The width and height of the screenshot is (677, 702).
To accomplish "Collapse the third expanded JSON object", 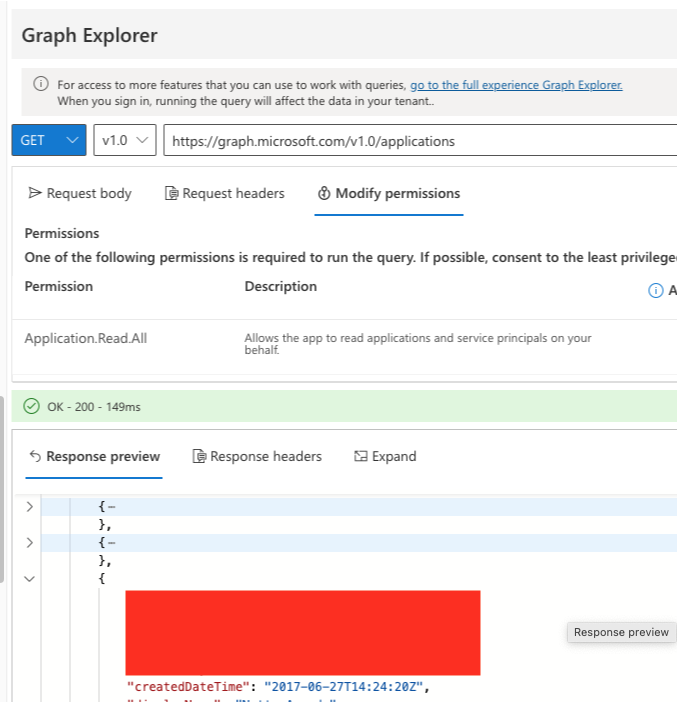I will point(30,579).
